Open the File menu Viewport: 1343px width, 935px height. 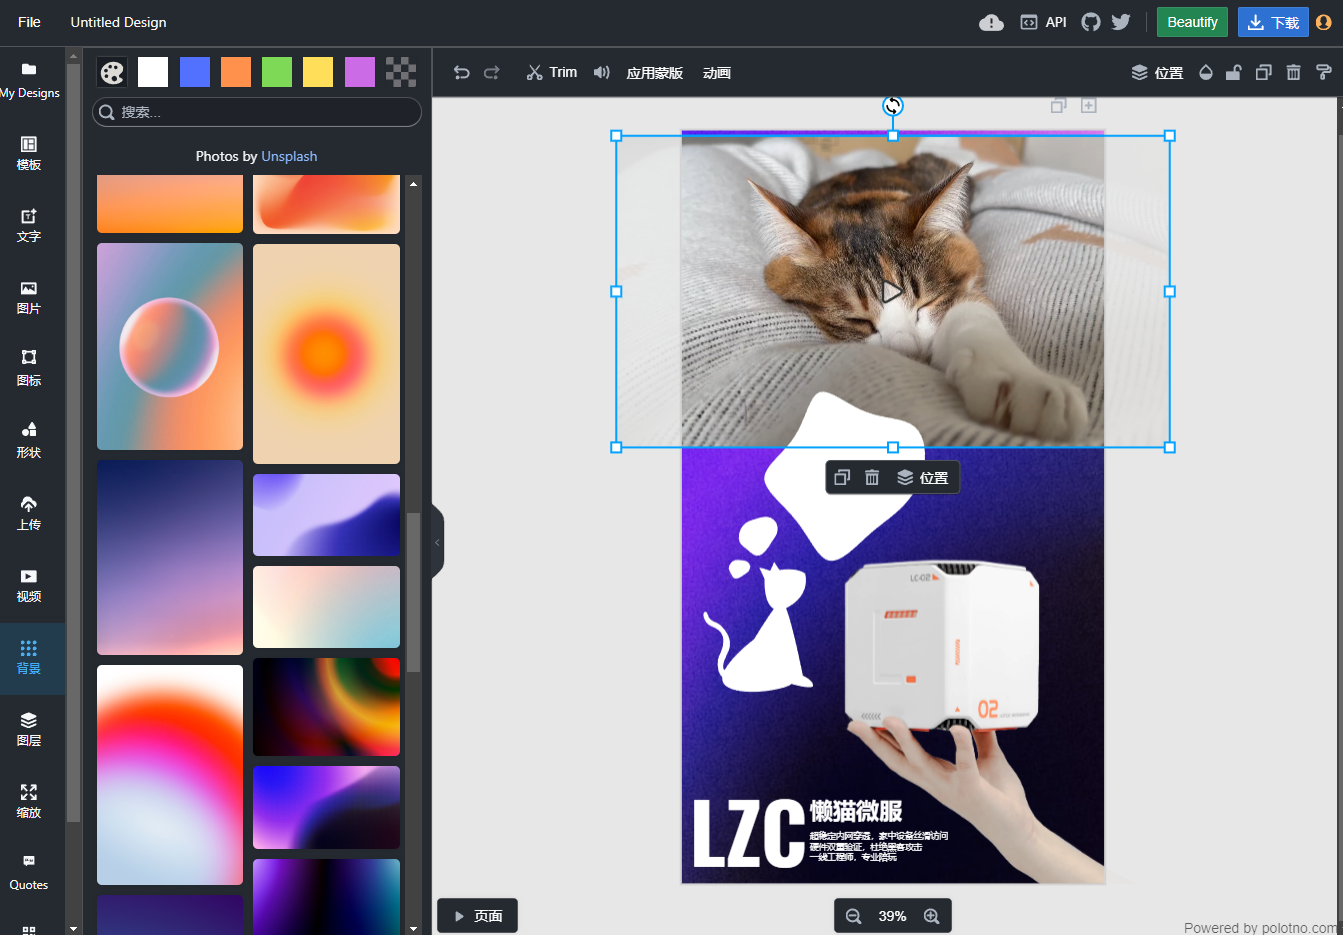pyautogui.click(x=29, y=22)
